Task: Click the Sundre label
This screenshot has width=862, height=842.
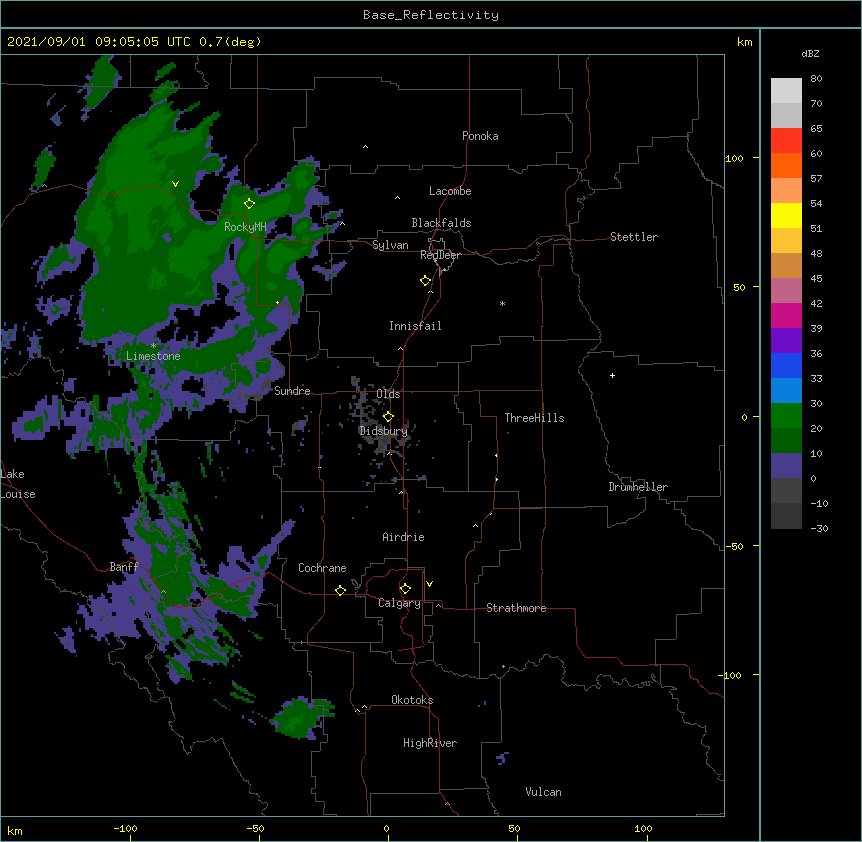Action: 292,391
